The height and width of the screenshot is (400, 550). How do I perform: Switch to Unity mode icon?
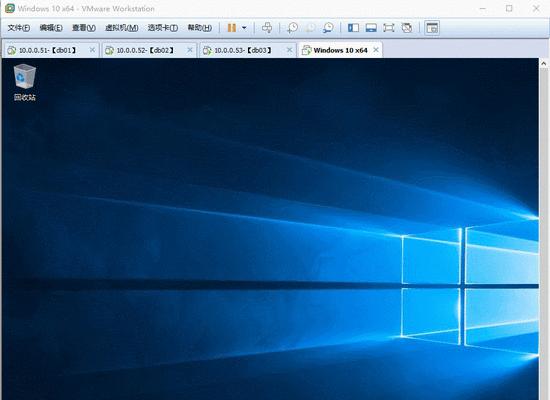point(407,28)
